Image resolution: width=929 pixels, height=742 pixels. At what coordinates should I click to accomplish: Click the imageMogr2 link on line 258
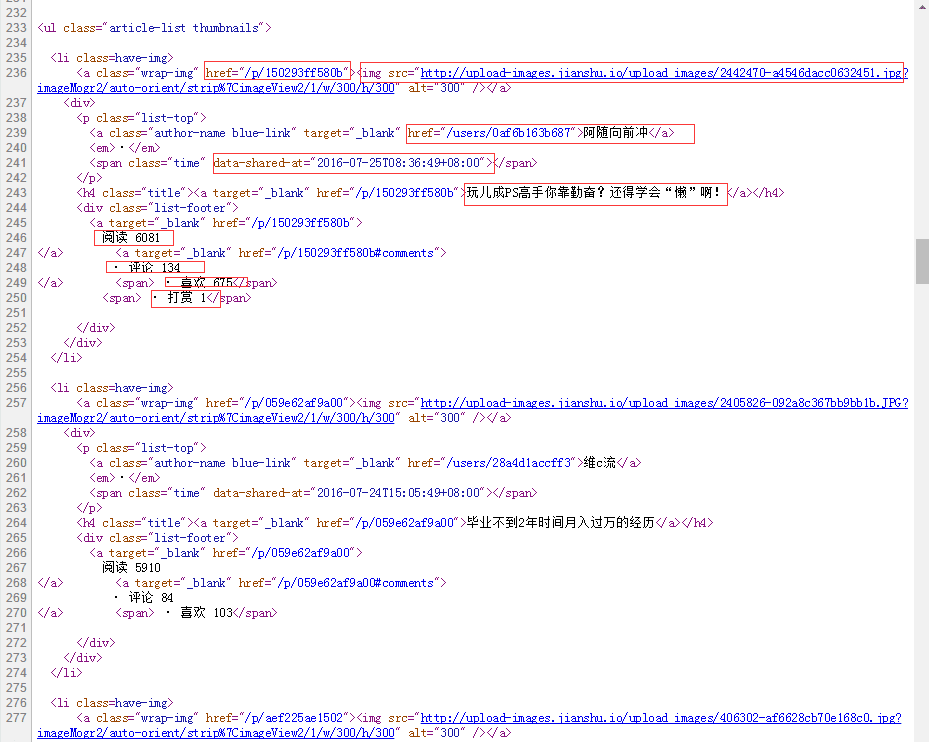pos(216,418)
